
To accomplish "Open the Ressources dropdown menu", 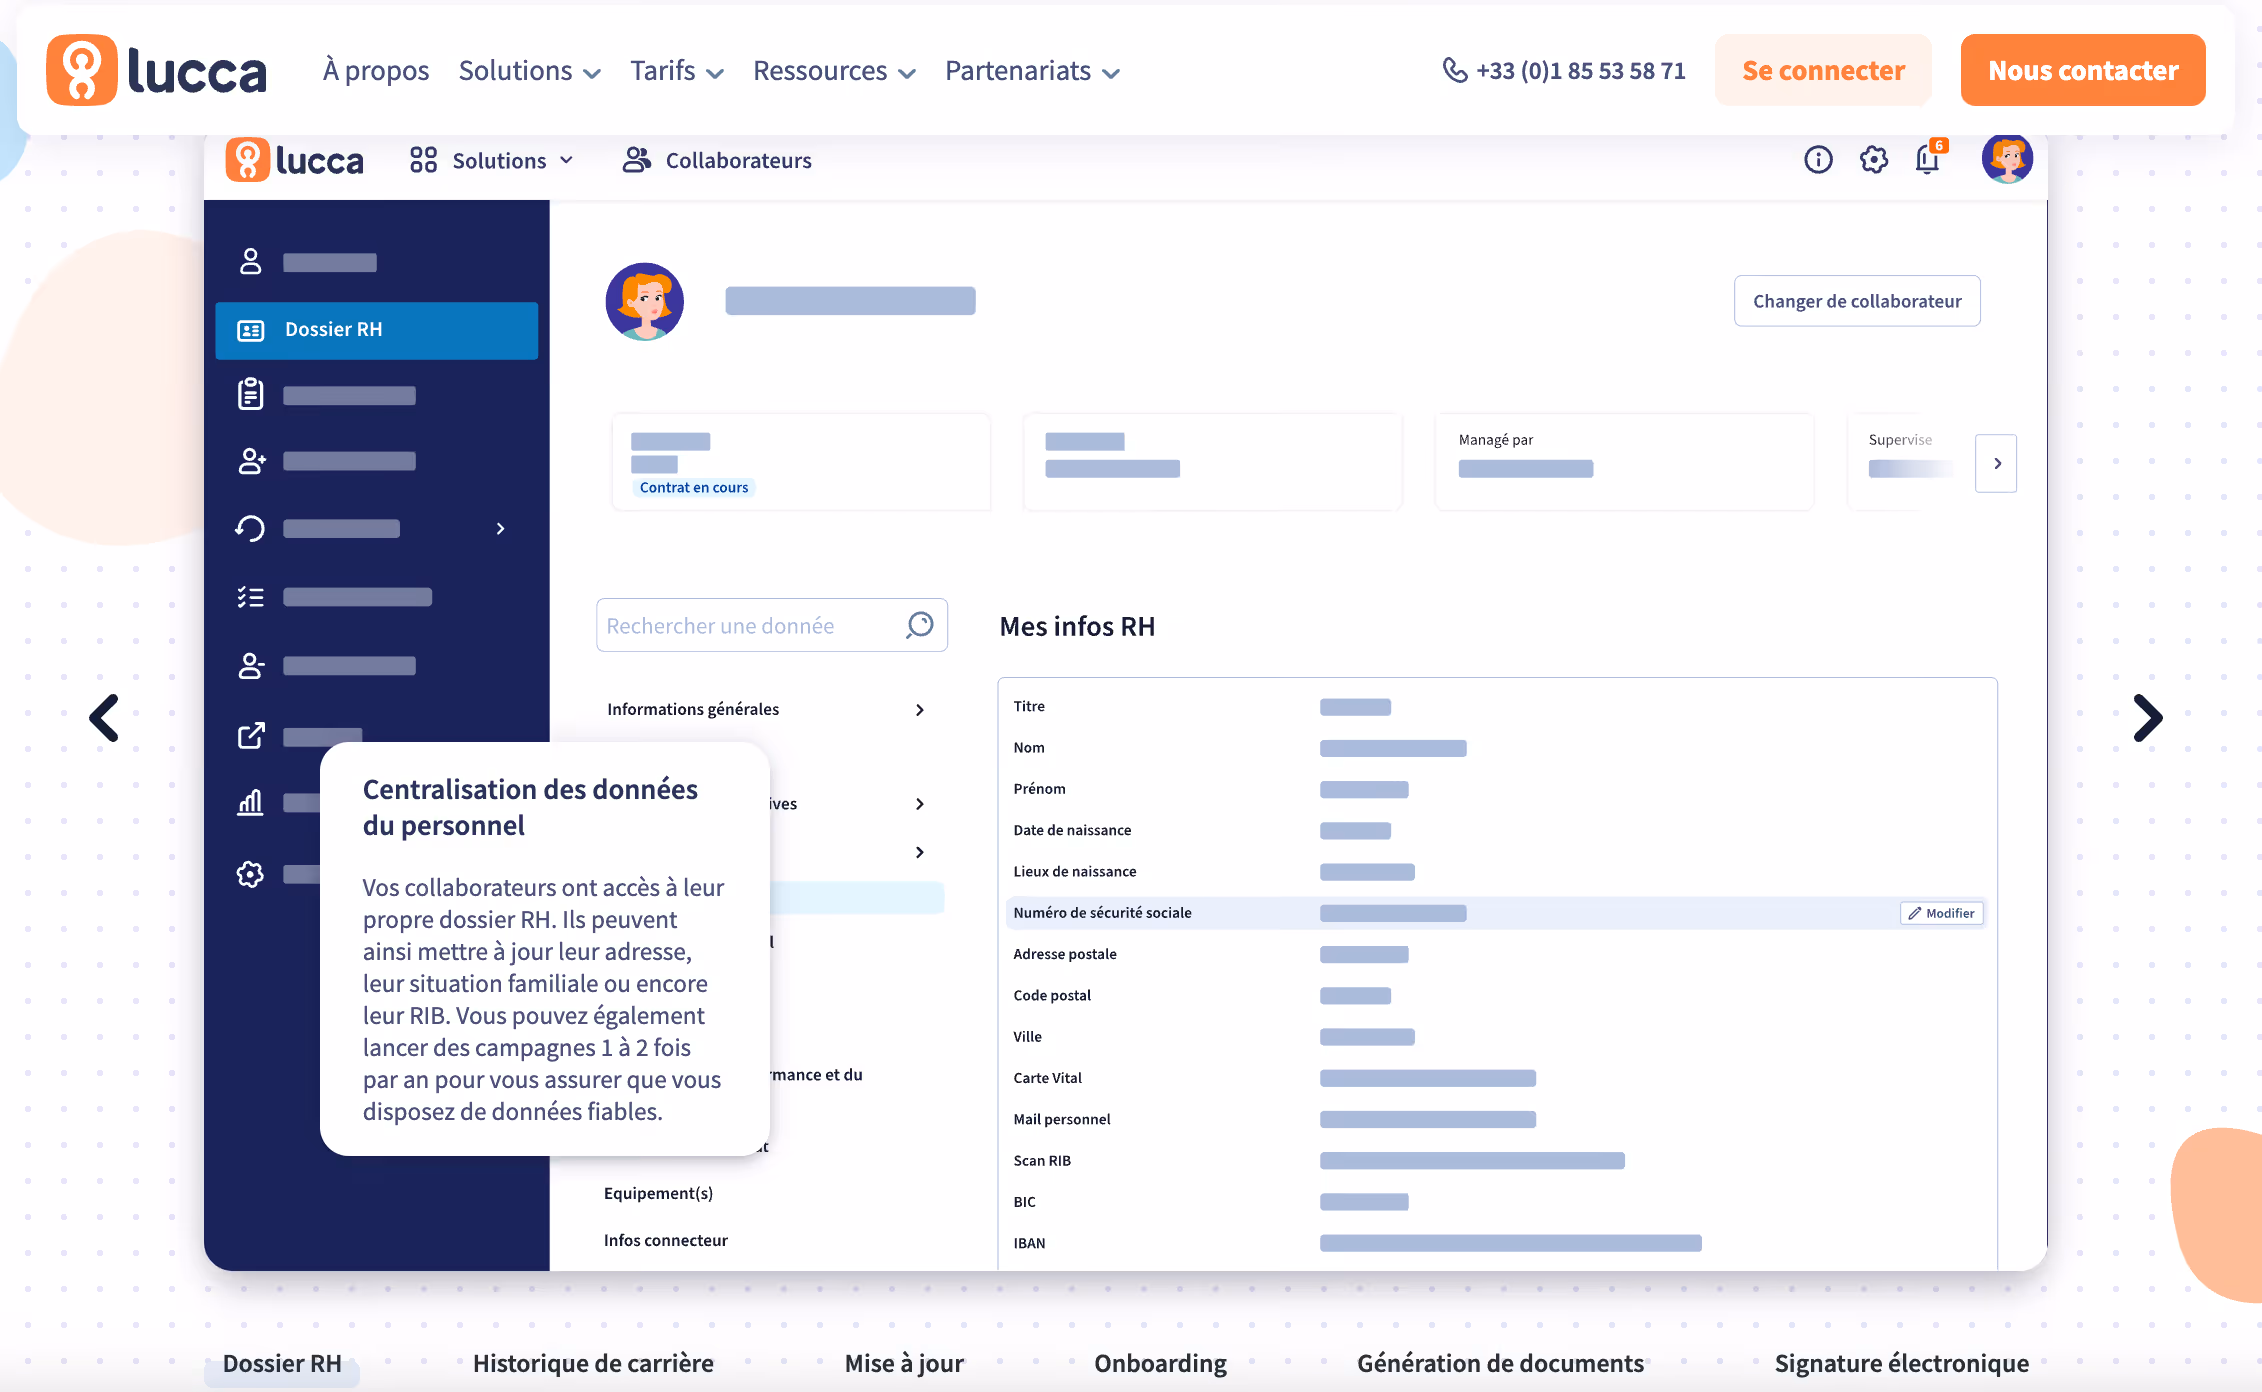I will (834, 71).
